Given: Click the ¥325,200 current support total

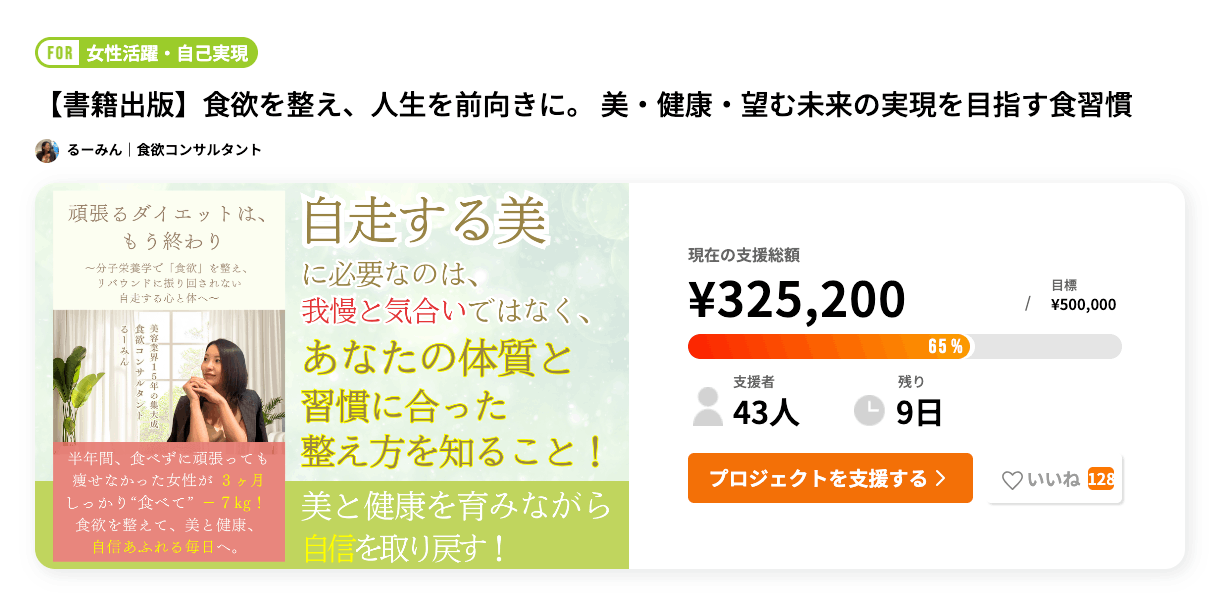Looking at the screenshot, I should click(797, 298).
